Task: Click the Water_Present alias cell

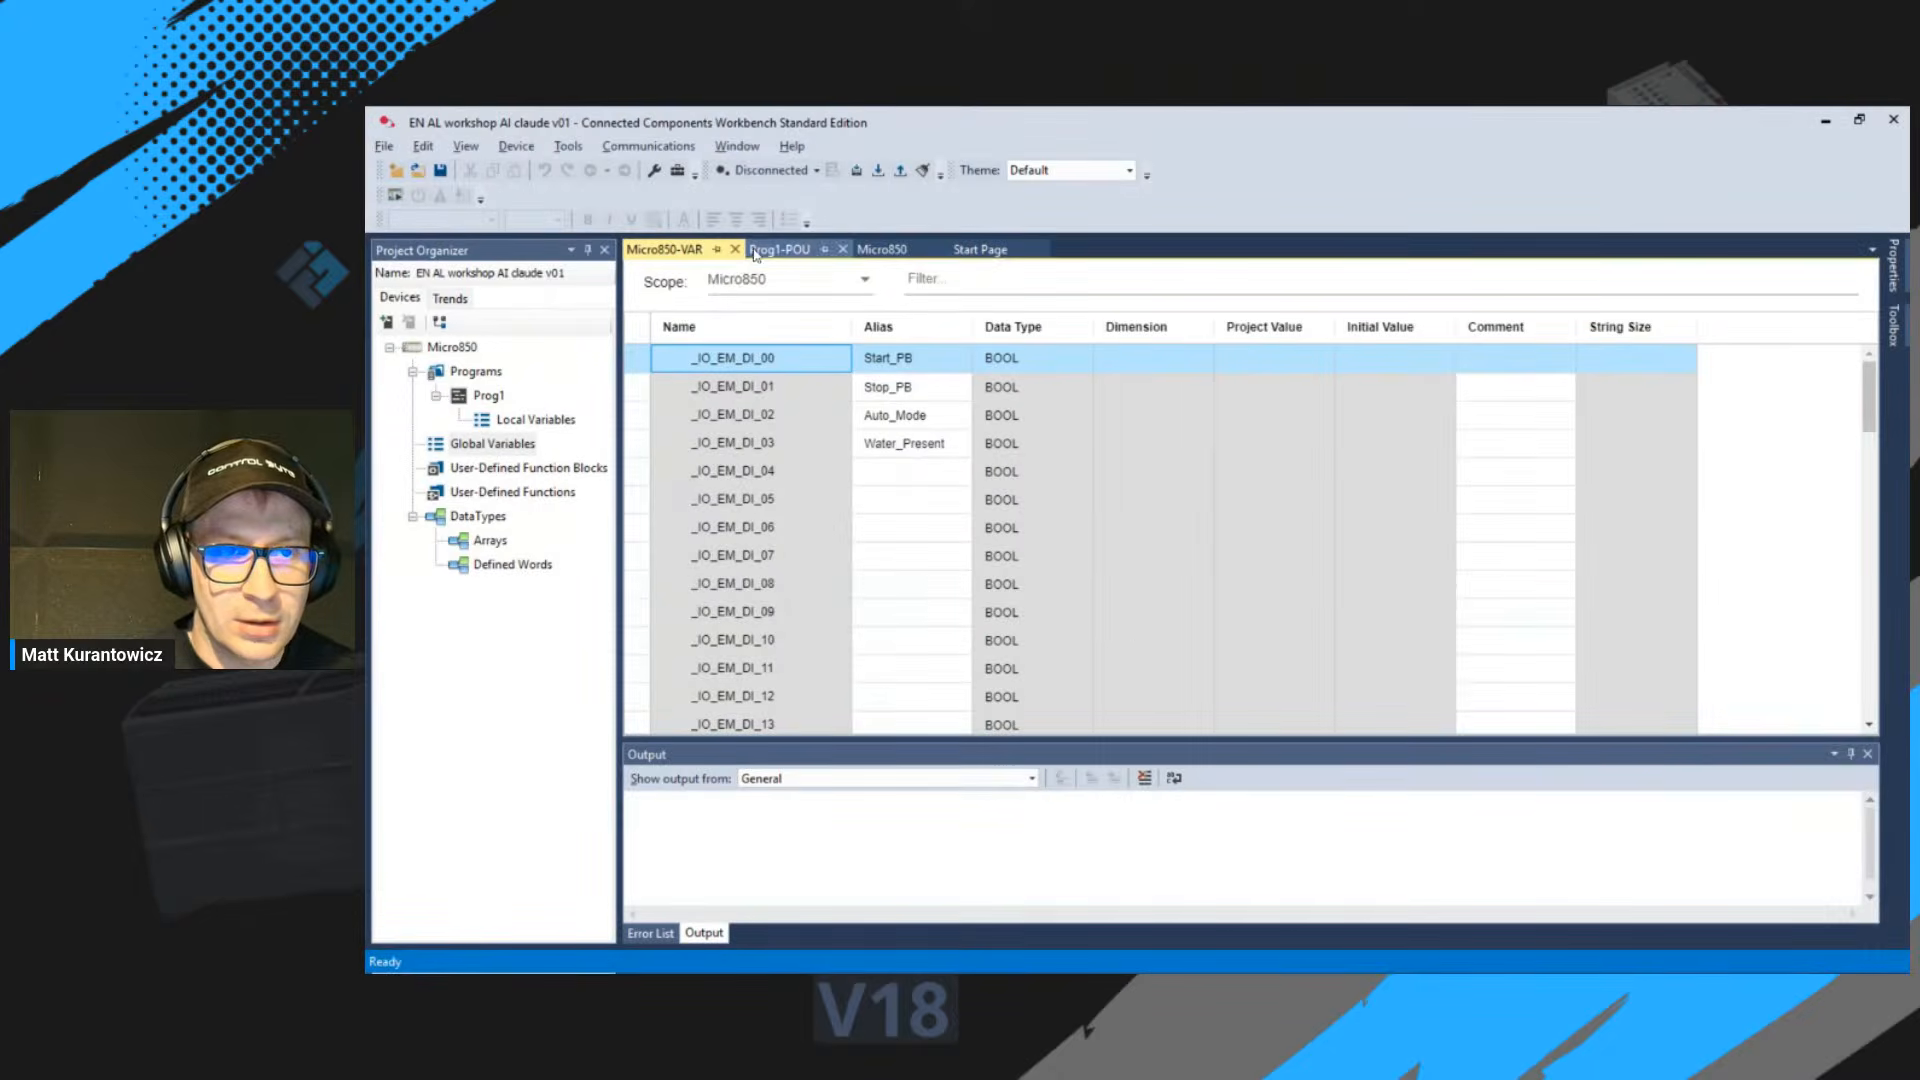Action: click(x=911, y=443)
